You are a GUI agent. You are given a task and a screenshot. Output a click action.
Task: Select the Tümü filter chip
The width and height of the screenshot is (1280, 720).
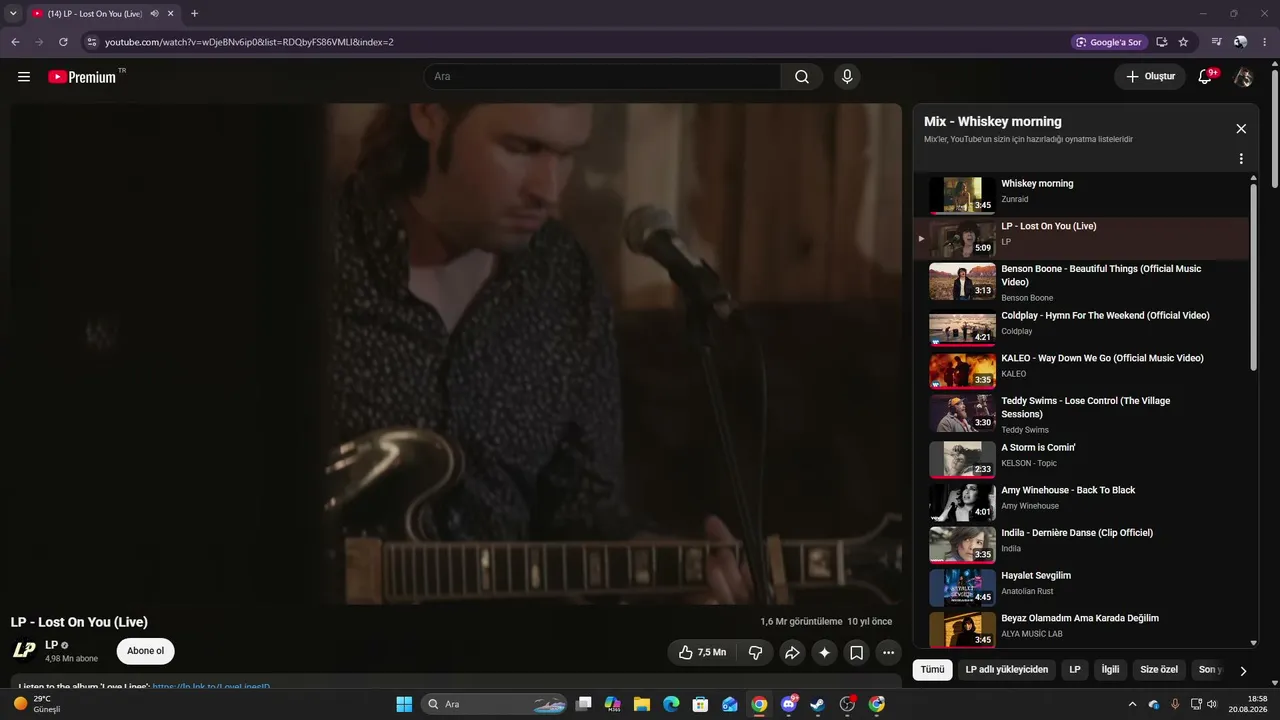pyautogui.click(x=932, y=670)
